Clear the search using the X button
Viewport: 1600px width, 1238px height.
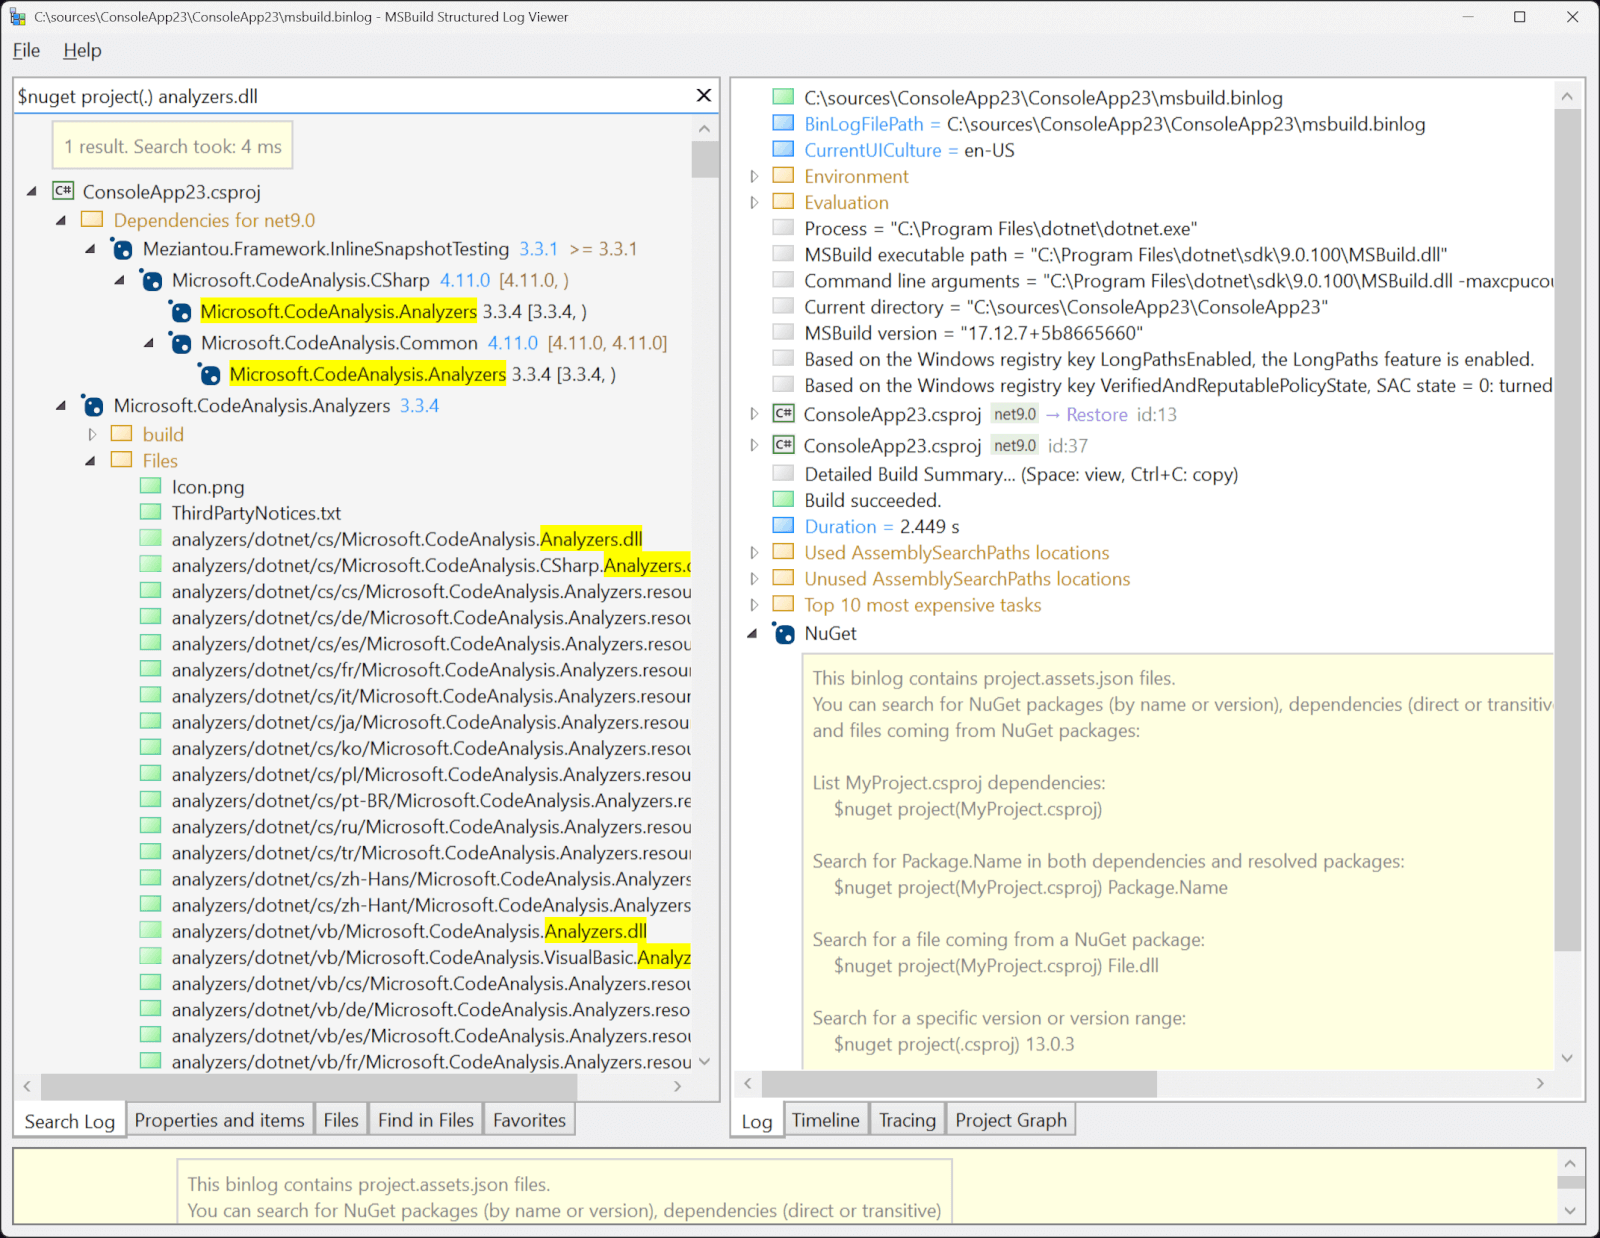click(704, 95)
